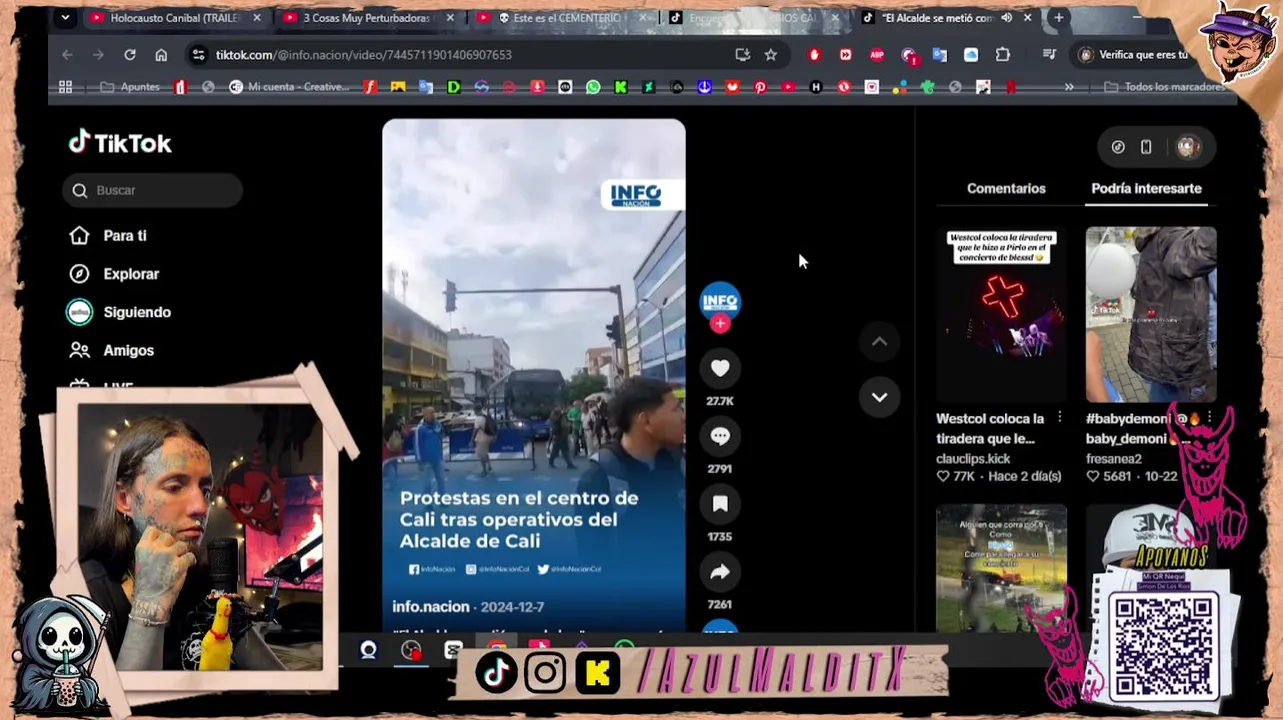Switch to 3 Cosas Muy Perturbadoras tab
1283x720 pixels.
point(366,18)
